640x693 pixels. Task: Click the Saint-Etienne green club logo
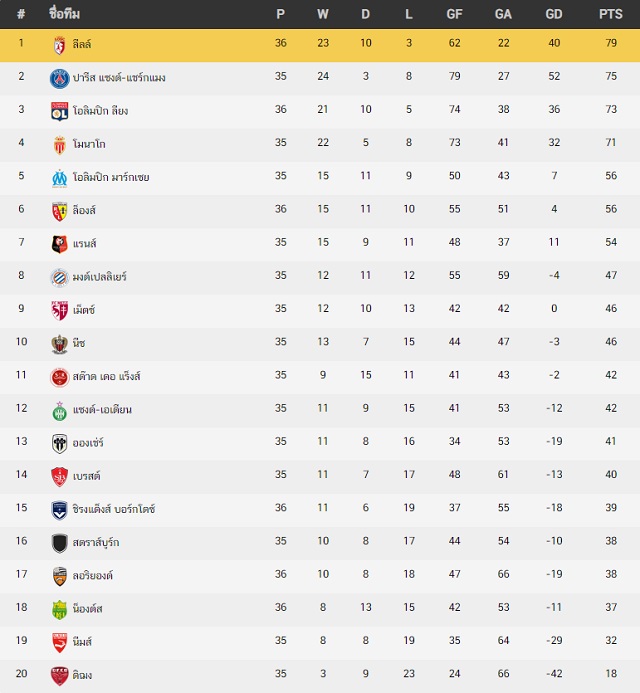tap(60, 411)
